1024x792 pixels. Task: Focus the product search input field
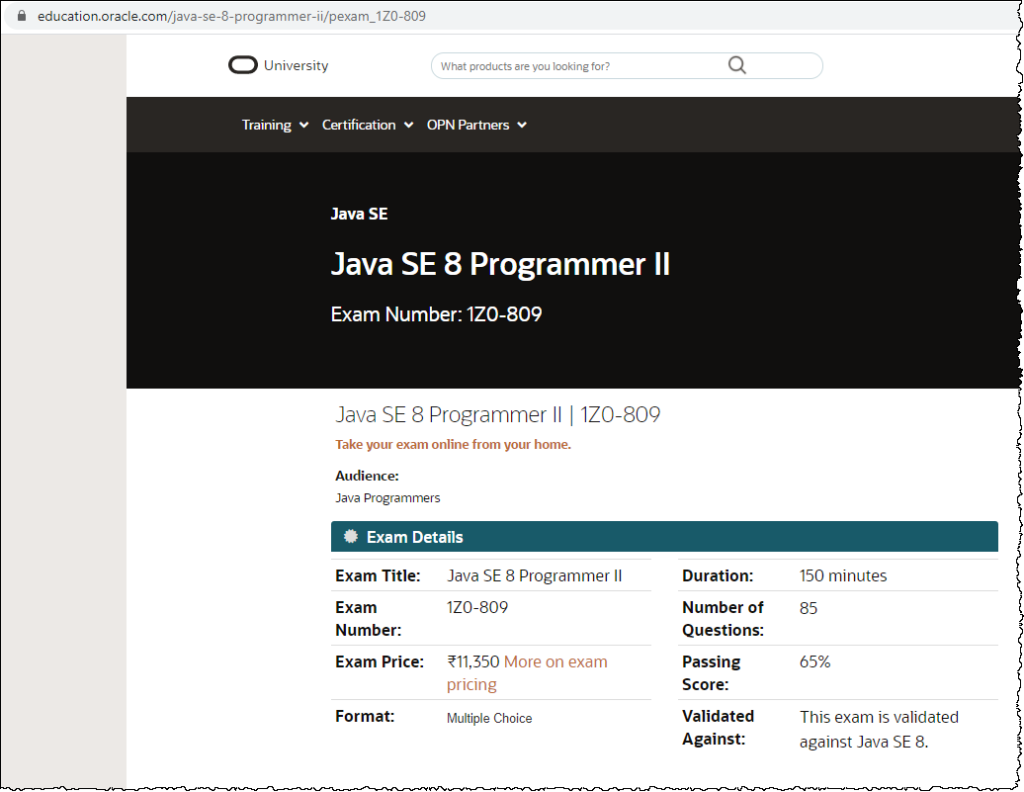[x=626, y=66]
